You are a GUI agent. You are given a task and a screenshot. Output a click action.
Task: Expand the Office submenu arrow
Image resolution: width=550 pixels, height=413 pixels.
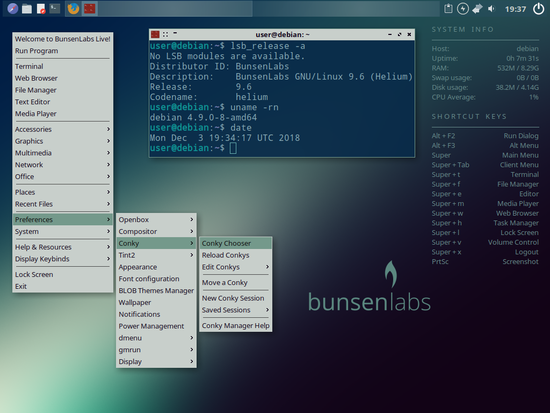pos(108,176)
